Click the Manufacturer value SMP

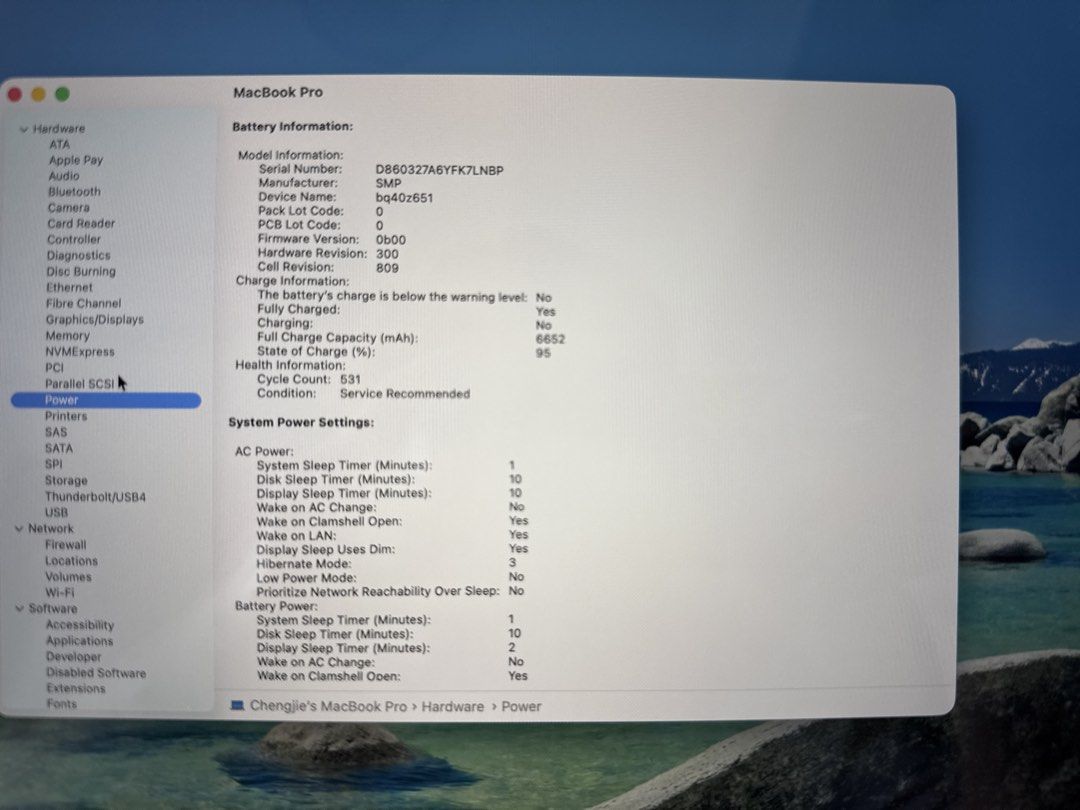(x=388, y=183)
